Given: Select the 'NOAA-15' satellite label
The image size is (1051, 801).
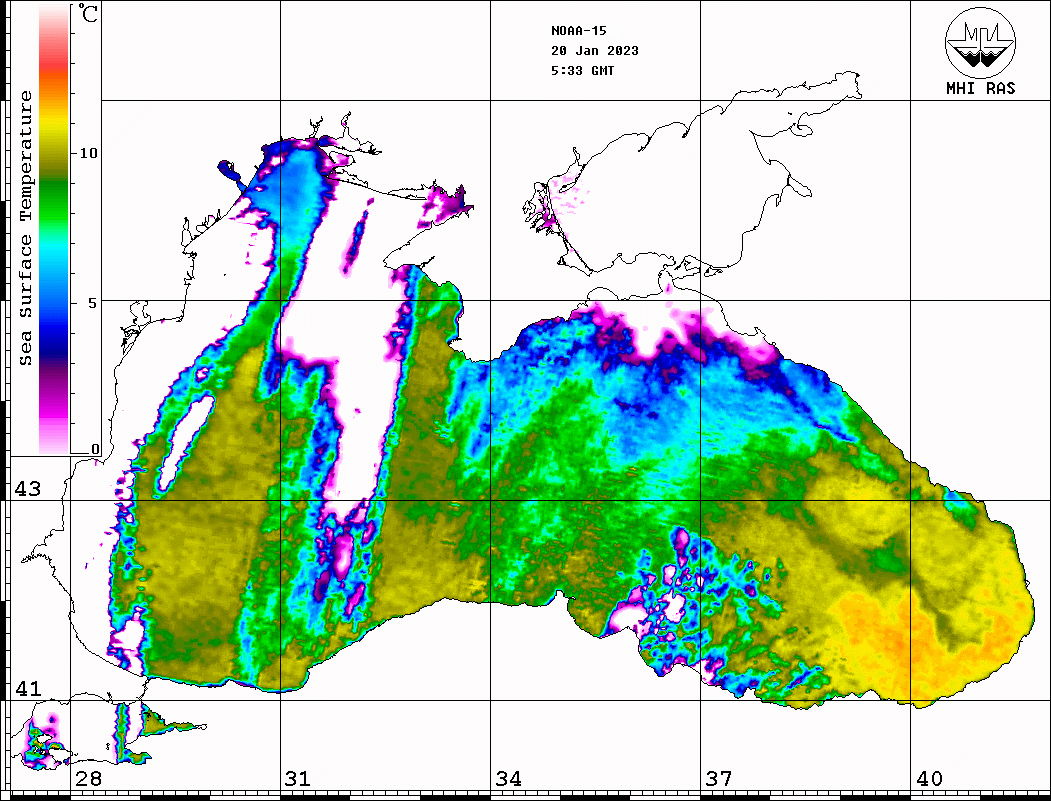Looking at the screenshot, I should point(579,31).
